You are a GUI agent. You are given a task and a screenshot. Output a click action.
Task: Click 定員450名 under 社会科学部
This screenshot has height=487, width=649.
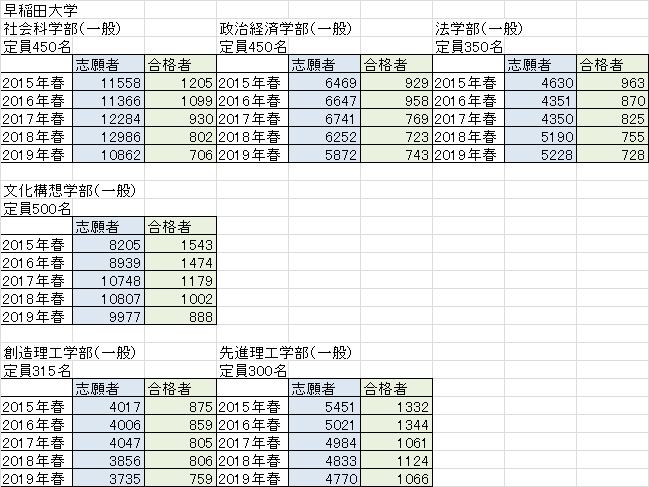[x=36, y=46]
